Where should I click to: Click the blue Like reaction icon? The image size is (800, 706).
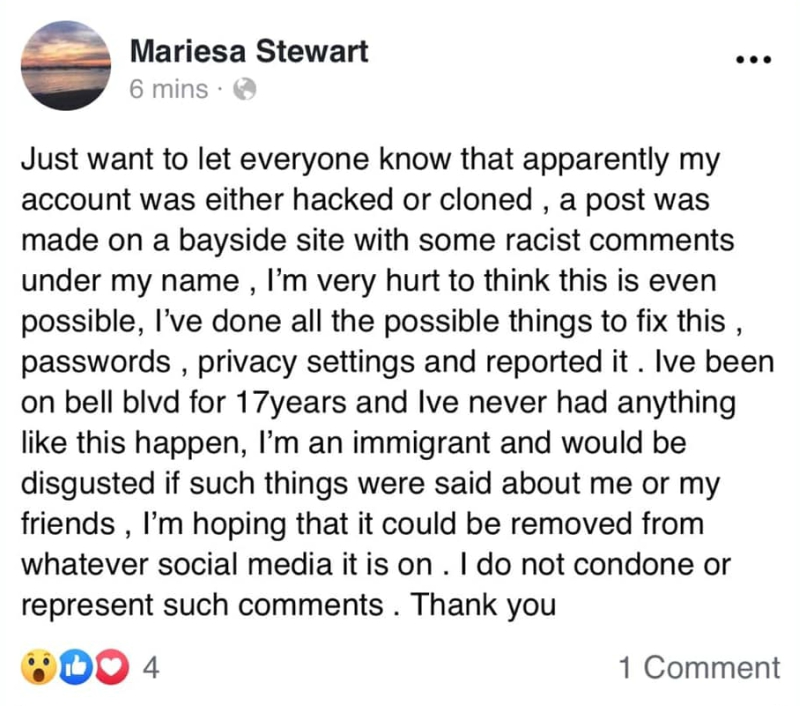(x=76, y=667)
